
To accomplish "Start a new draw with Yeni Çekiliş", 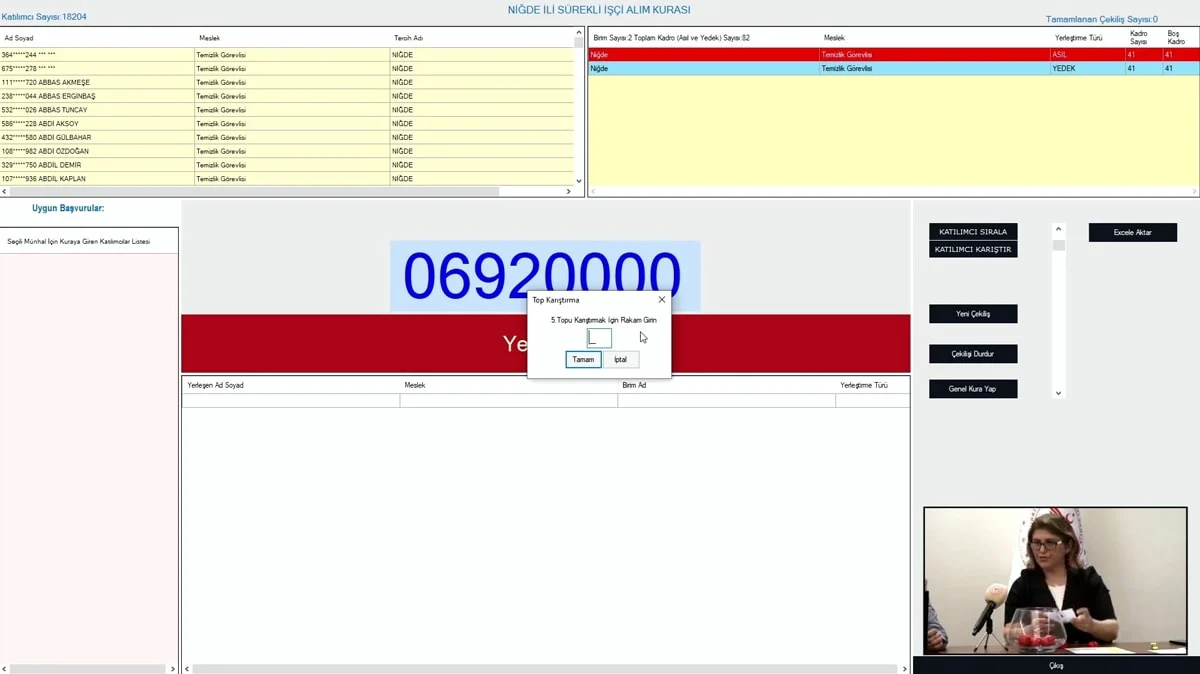I will click(x=973, y=314).
